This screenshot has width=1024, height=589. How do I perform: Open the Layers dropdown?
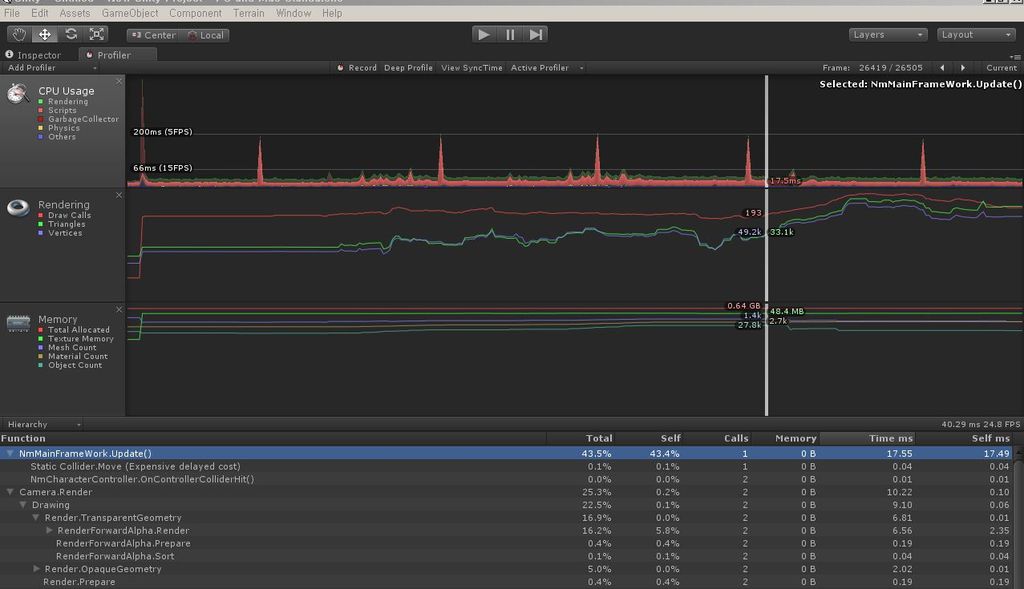pos(887,35)
